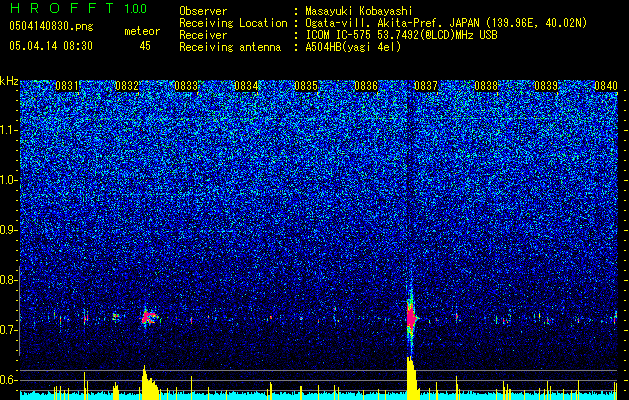This screenshot has height=400, width=629.
Task: Click the tall yellow power peak below 0837
Action: pyautogui.click(x=412, y=378)
